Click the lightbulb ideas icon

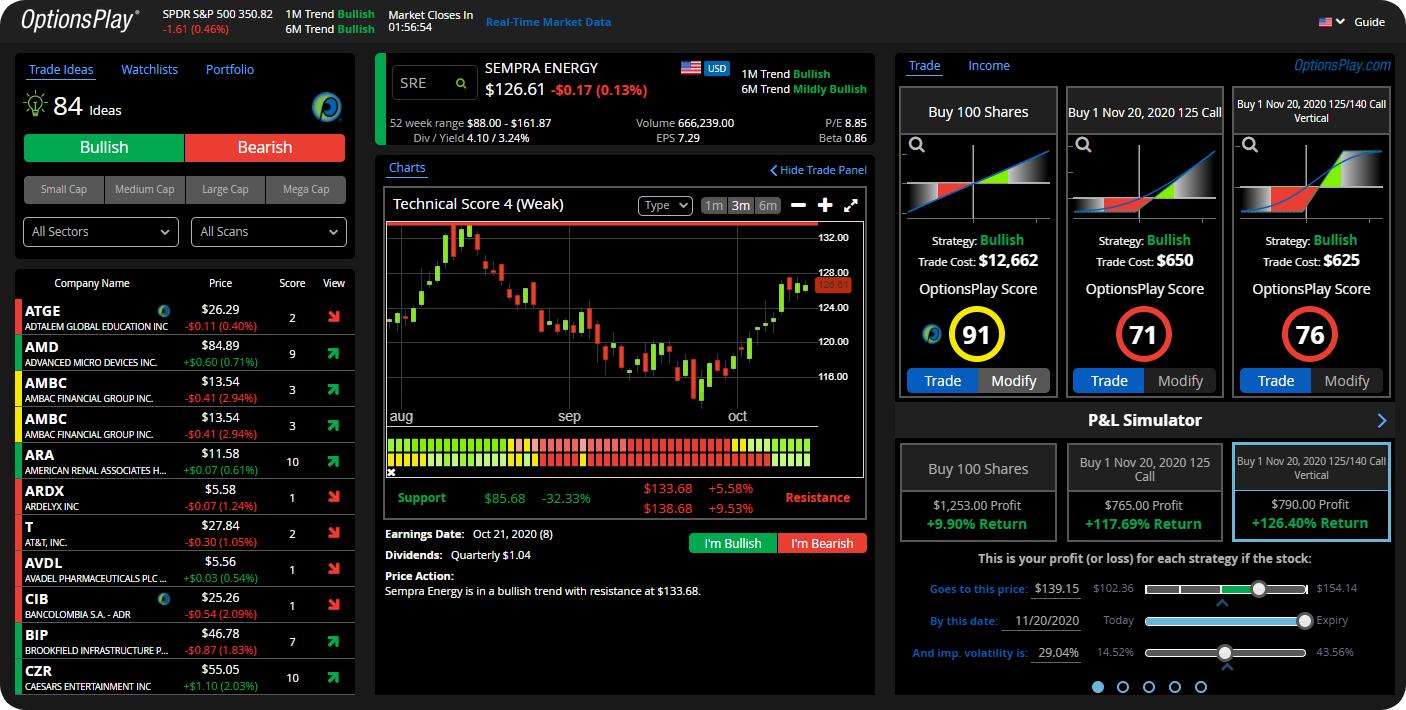(35, 105)
